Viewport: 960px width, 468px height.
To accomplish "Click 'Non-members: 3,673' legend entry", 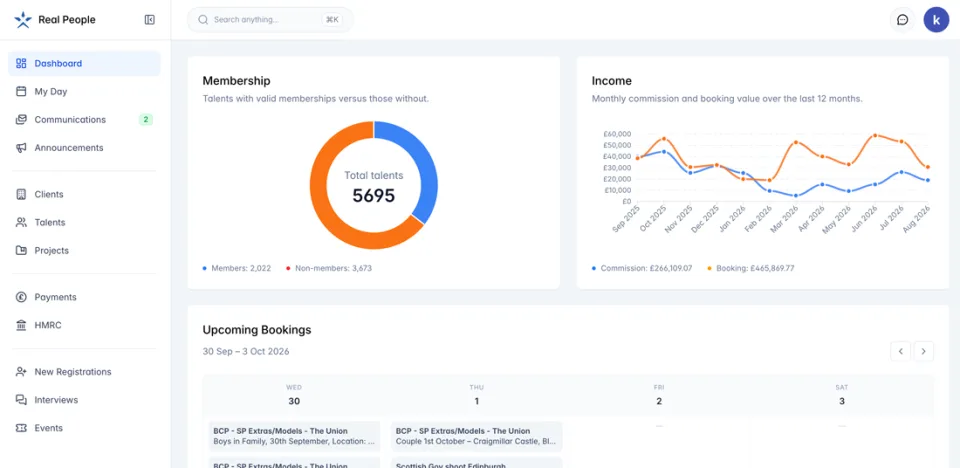I will pos(329,268).
